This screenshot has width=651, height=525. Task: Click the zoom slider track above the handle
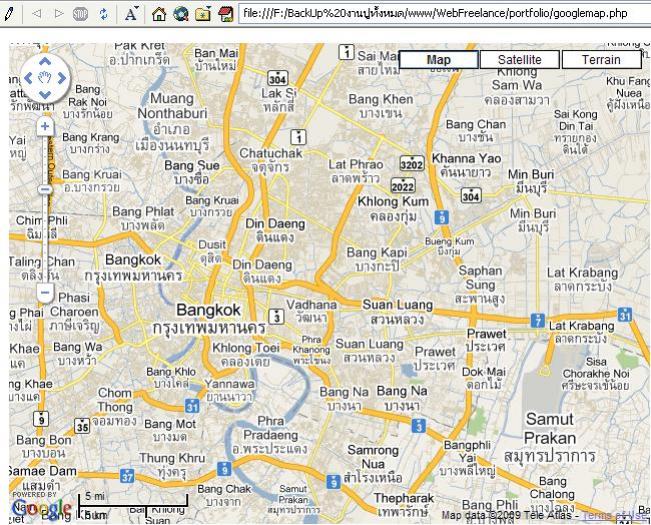point(45,160)
